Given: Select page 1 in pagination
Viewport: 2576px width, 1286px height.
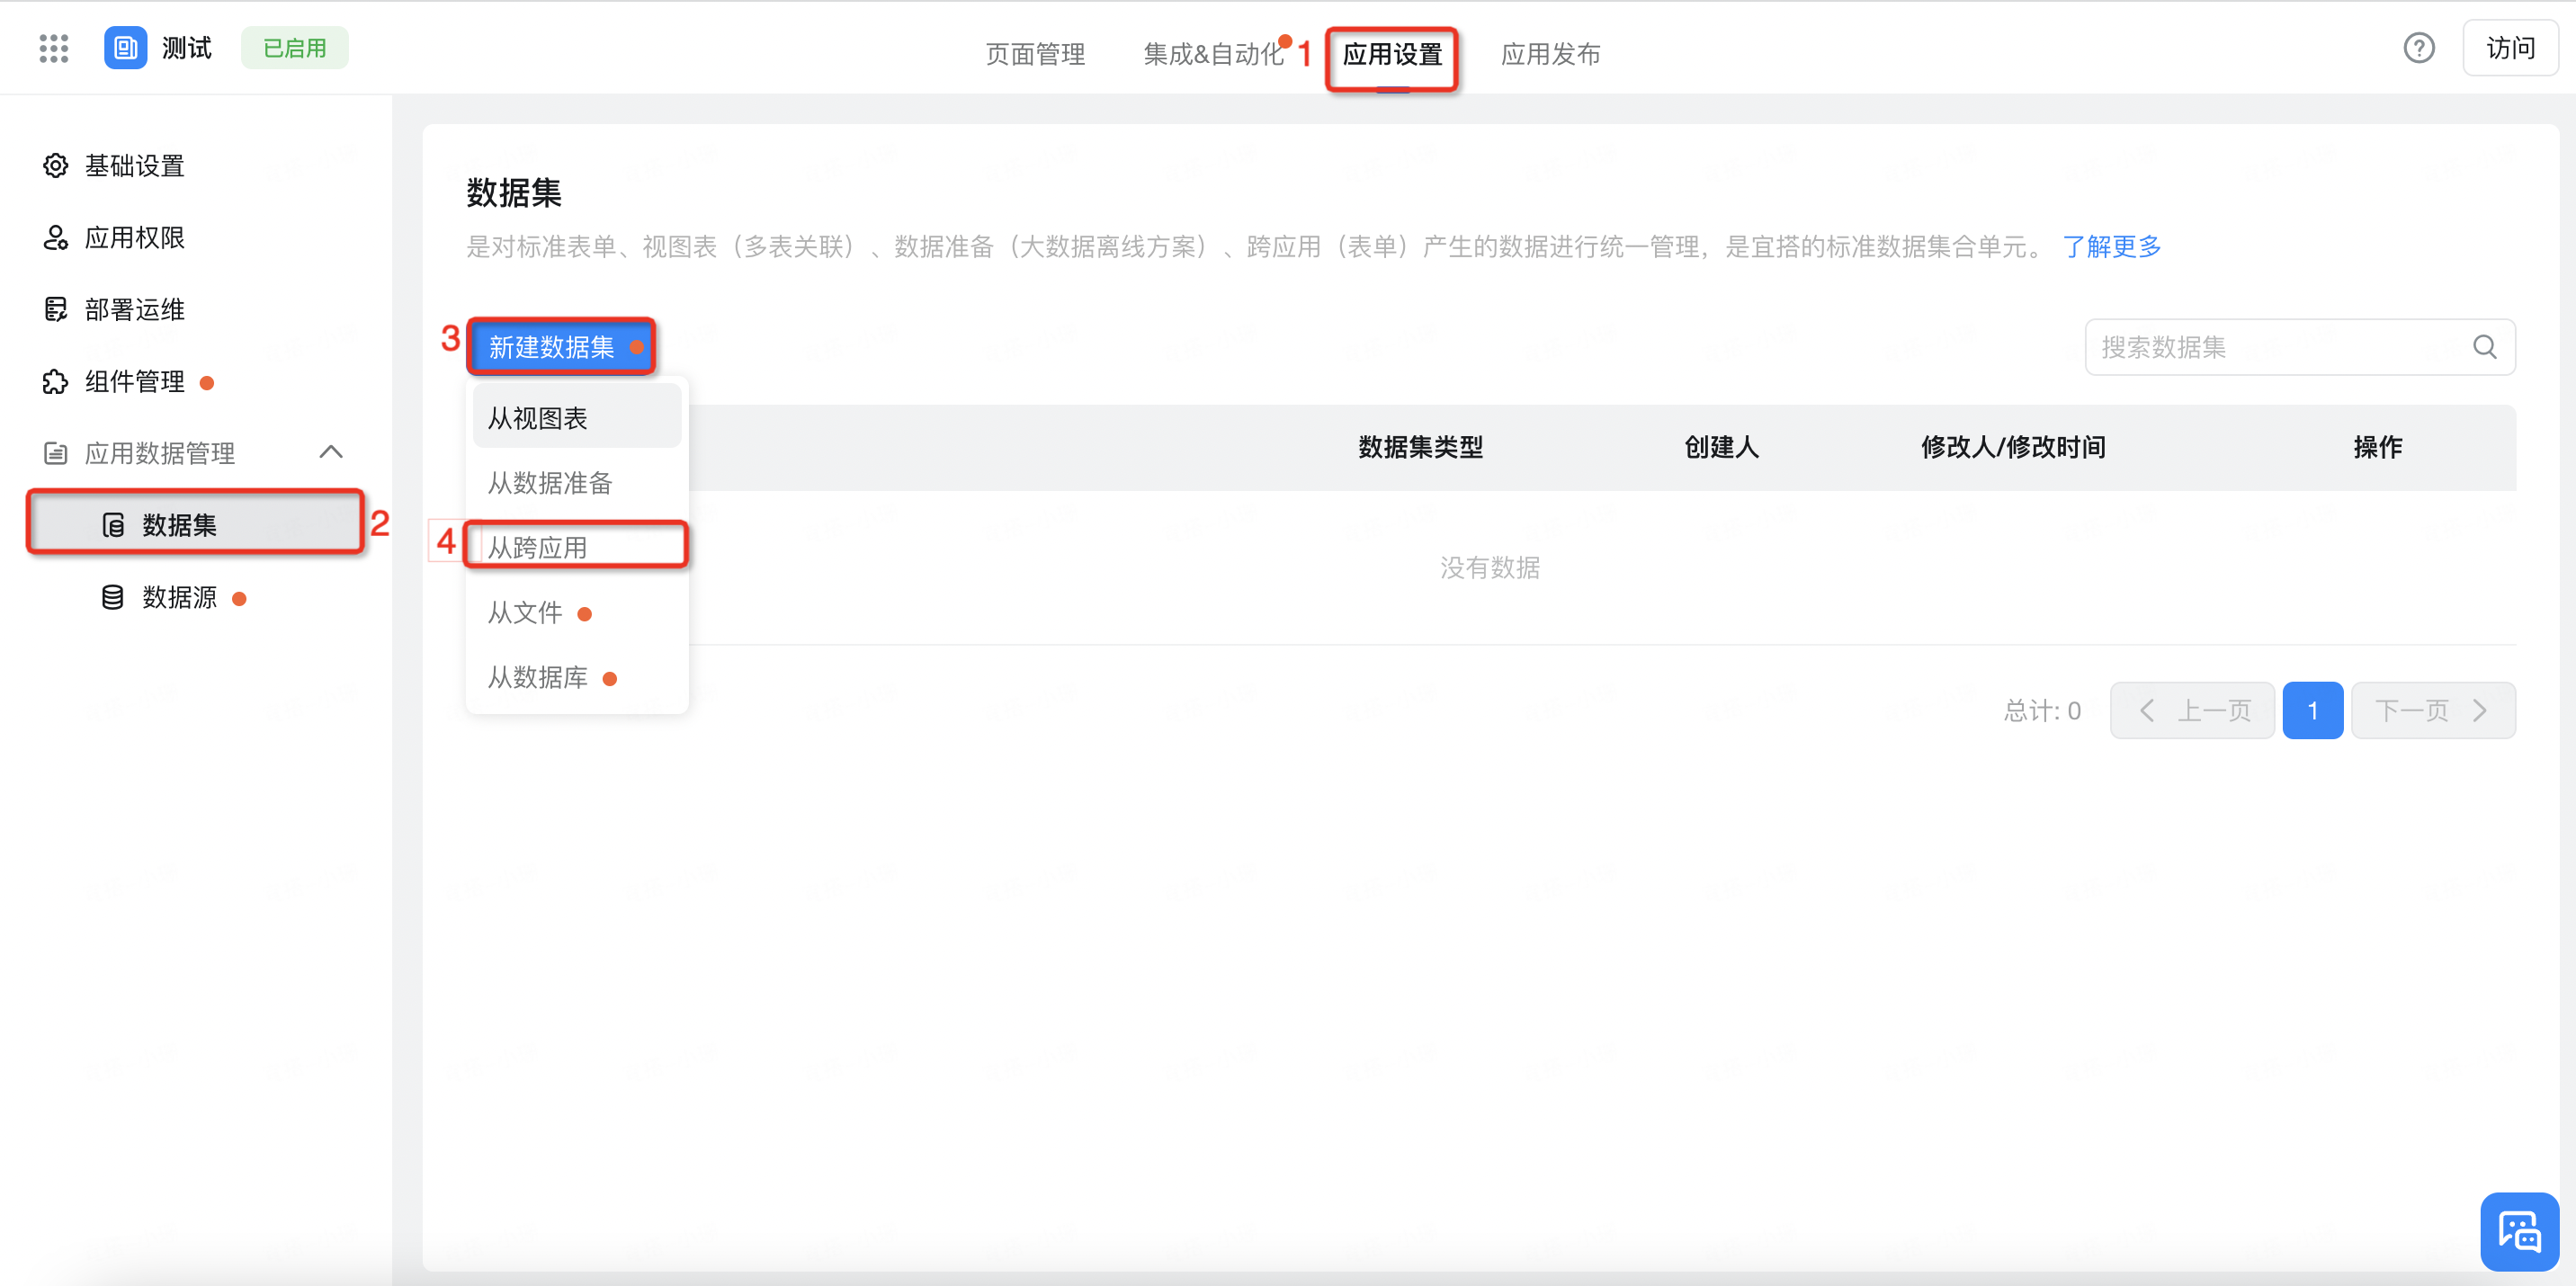Looking at the screenshot, I should click(x=2313, y=711).
